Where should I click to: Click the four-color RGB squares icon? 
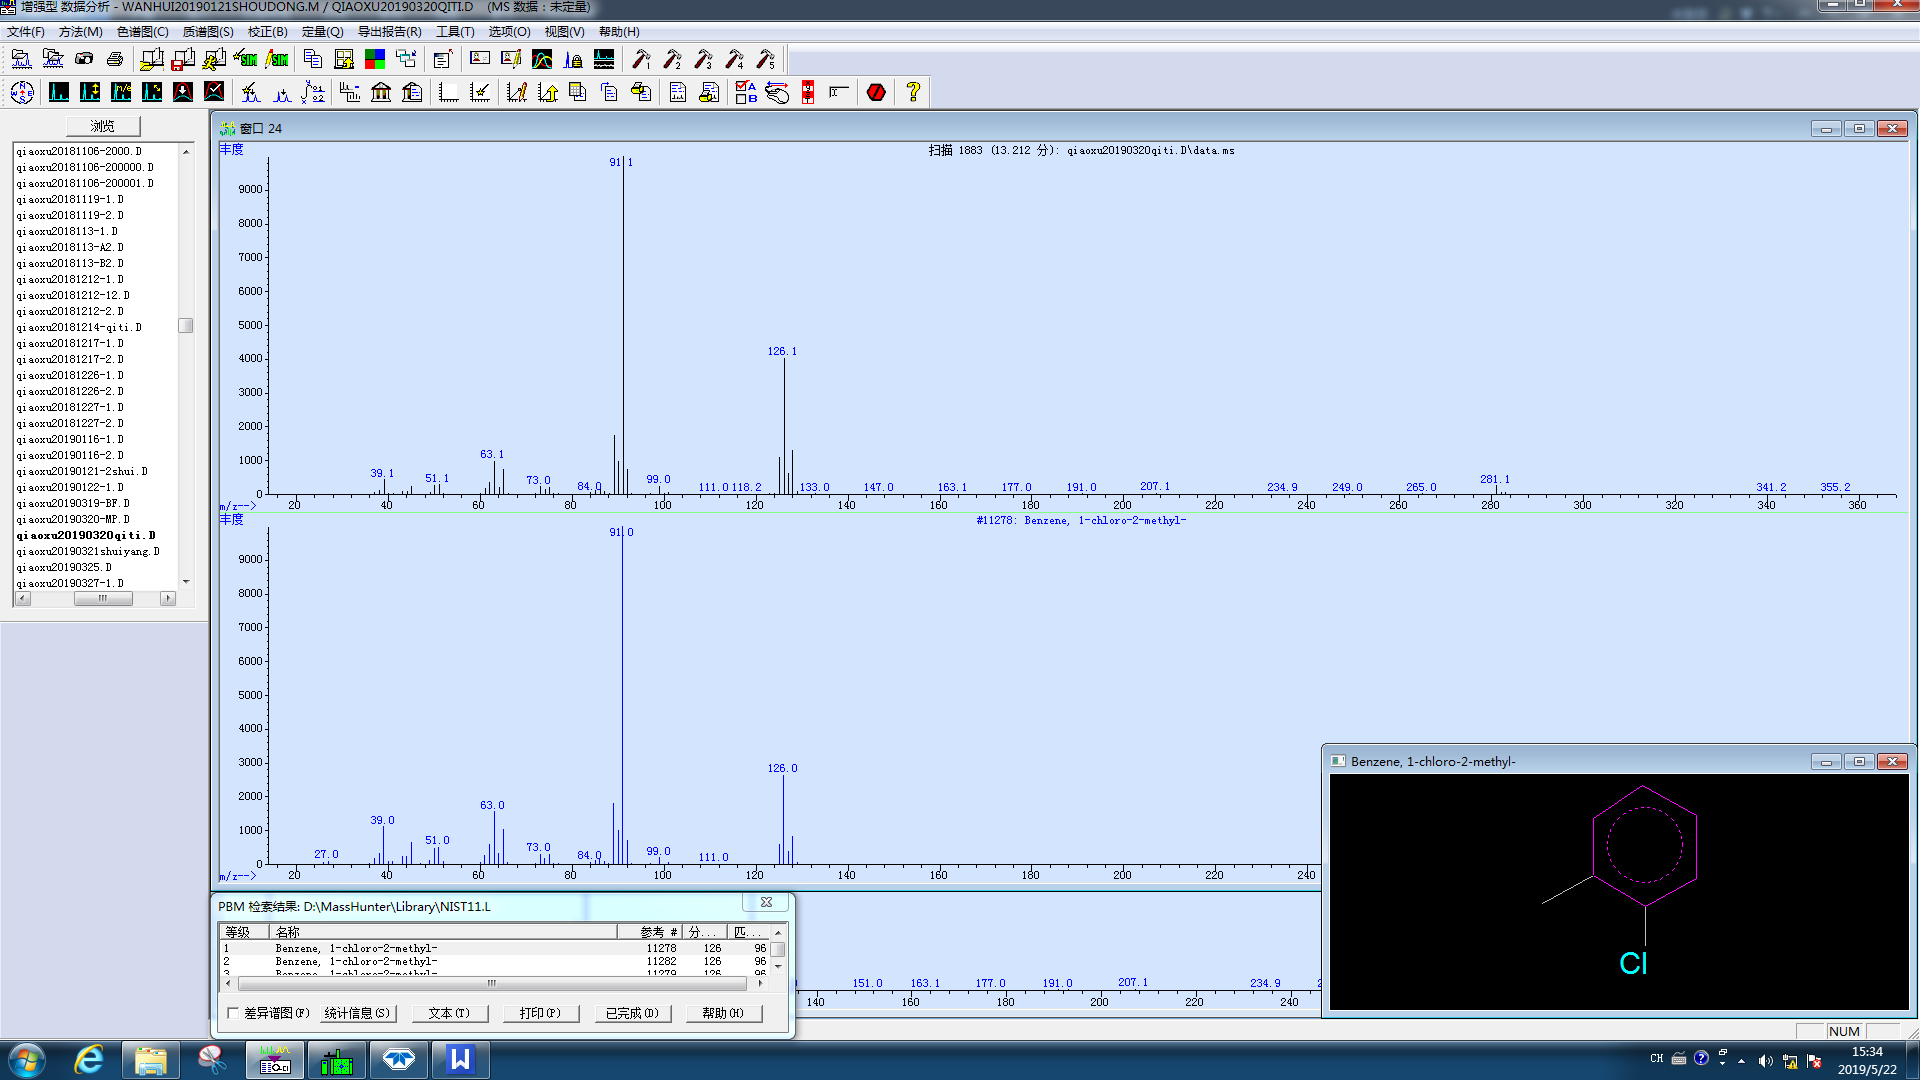(x=375, y=60)
